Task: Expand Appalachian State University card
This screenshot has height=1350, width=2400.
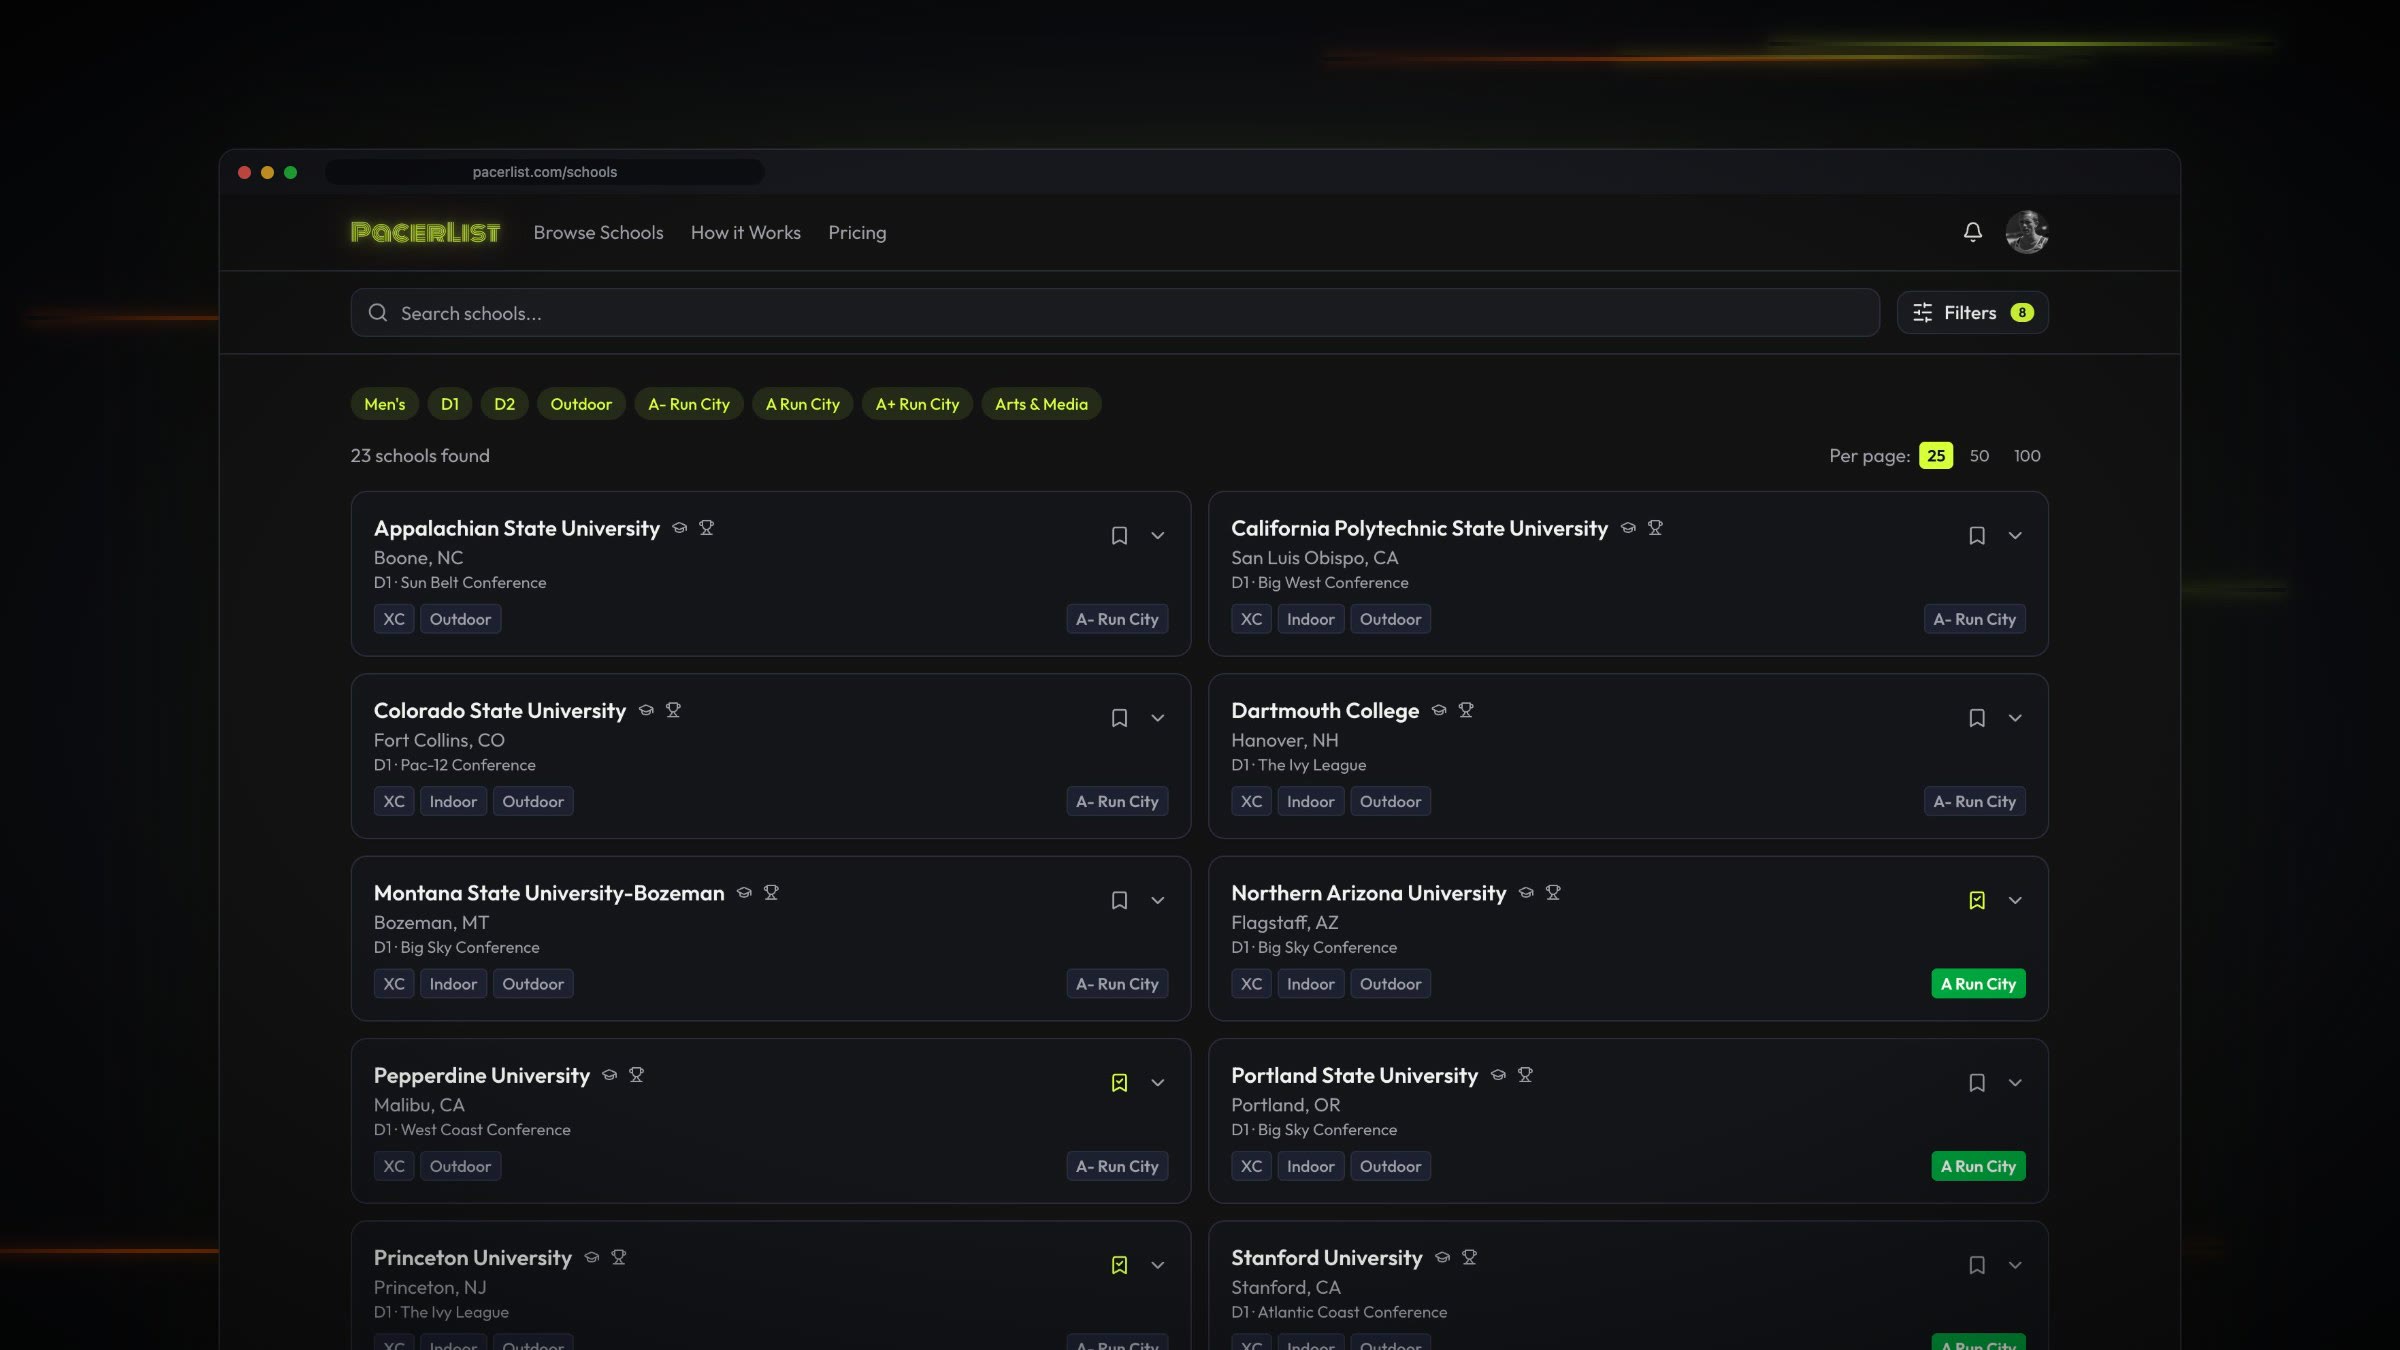Action: (x=1157, y=536)
